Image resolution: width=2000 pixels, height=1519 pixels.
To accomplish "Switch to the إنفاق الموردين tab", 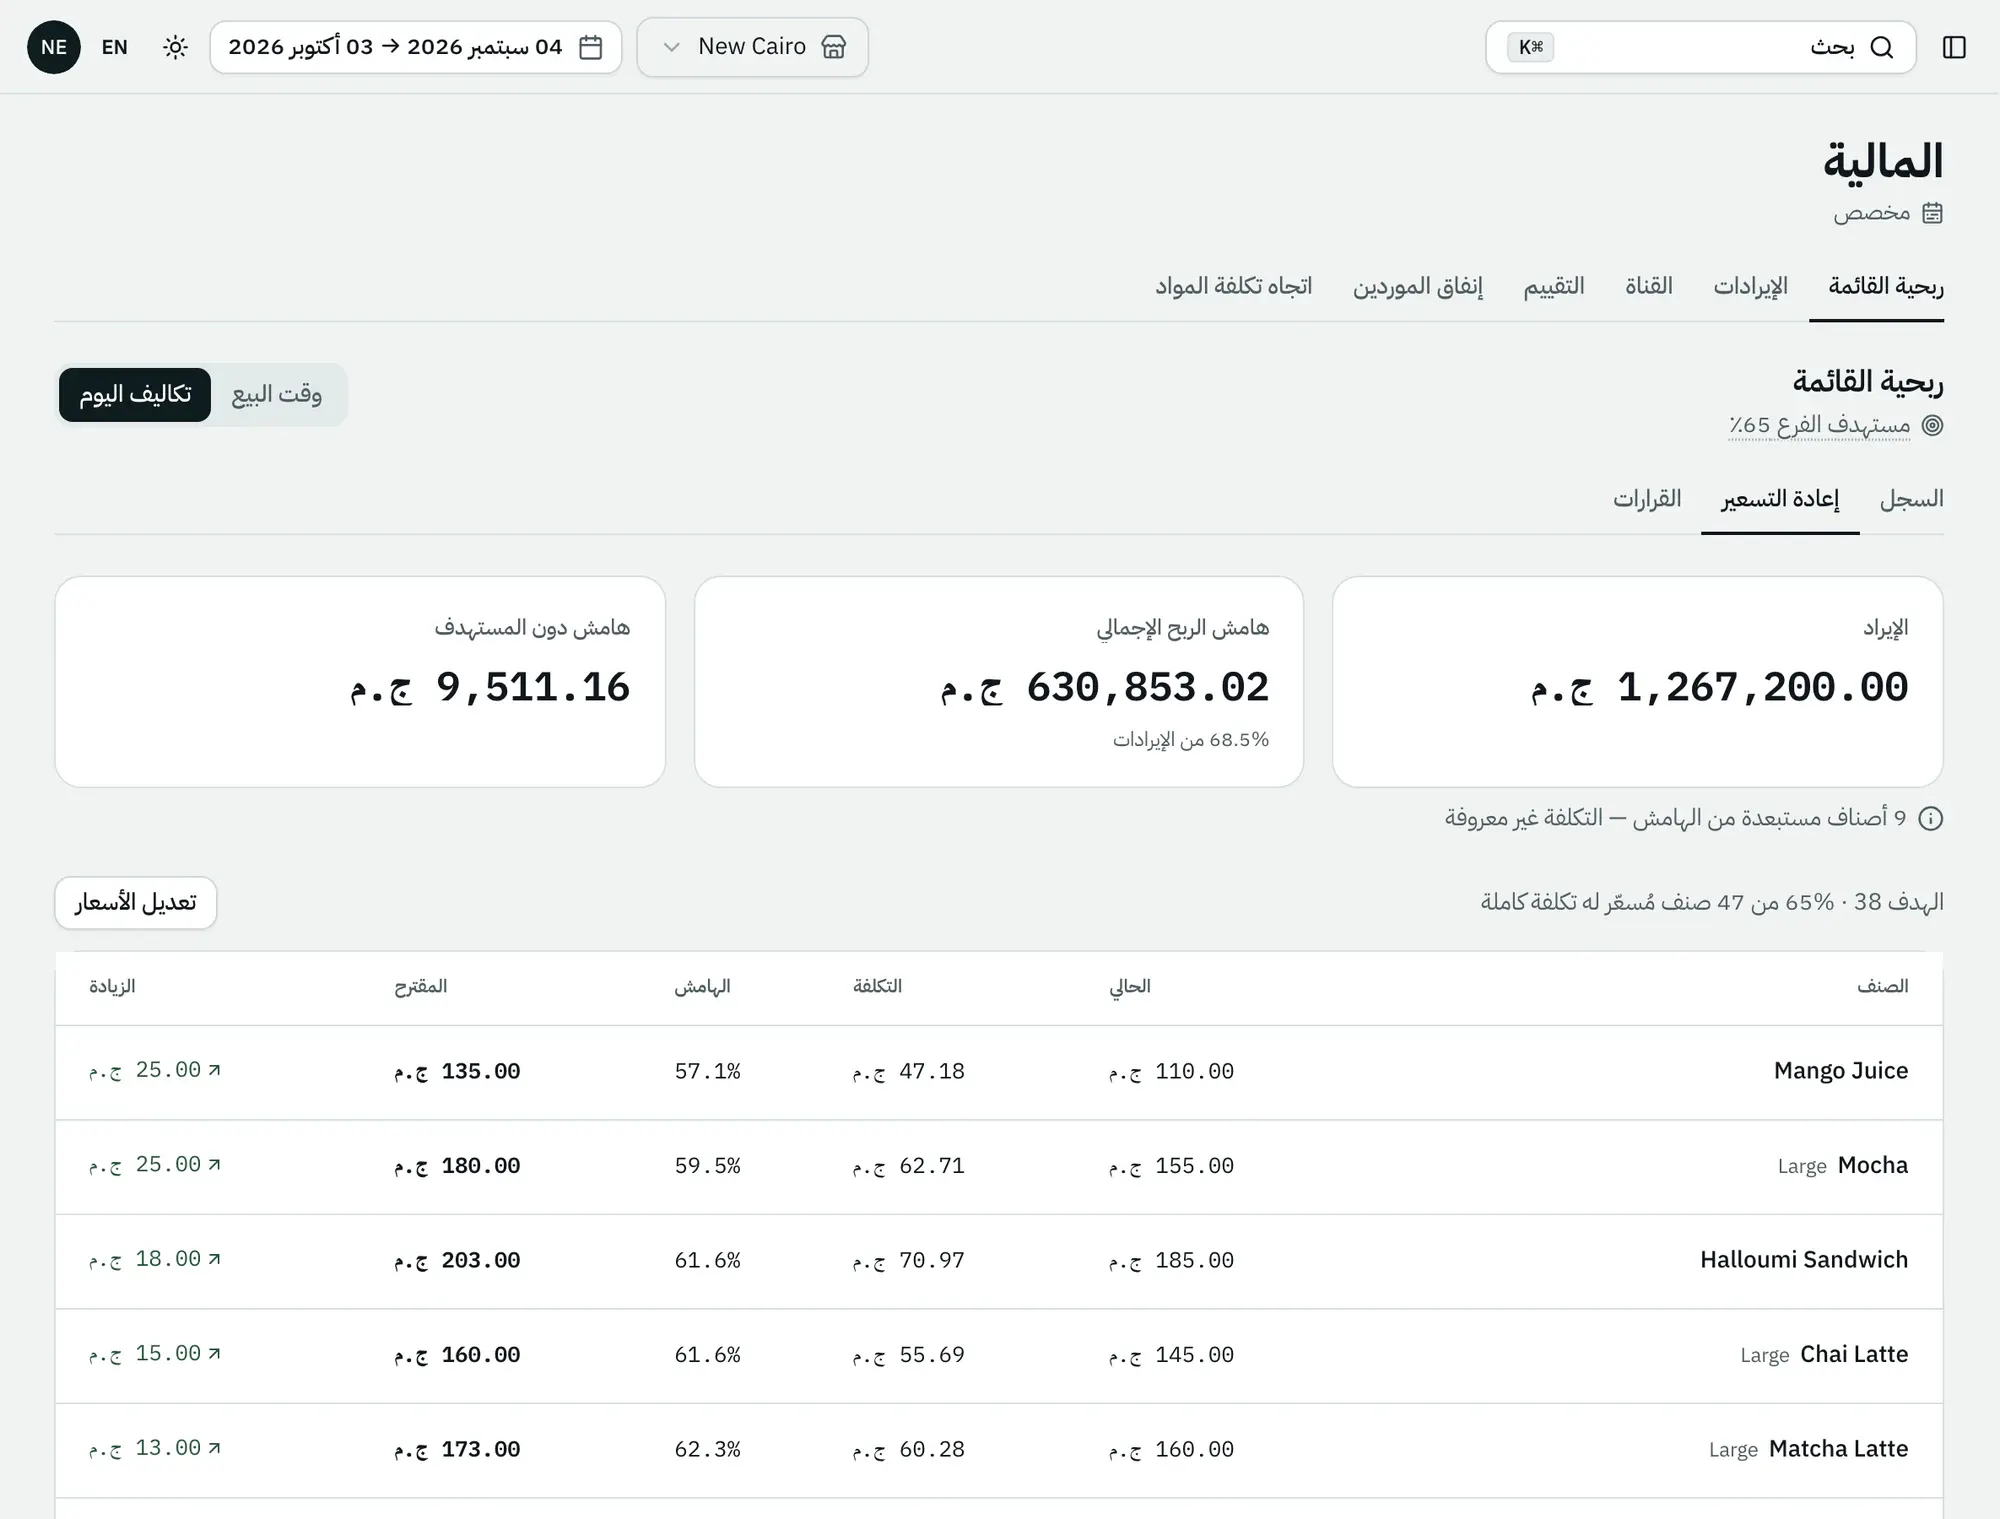I will tap(1418, 287).
